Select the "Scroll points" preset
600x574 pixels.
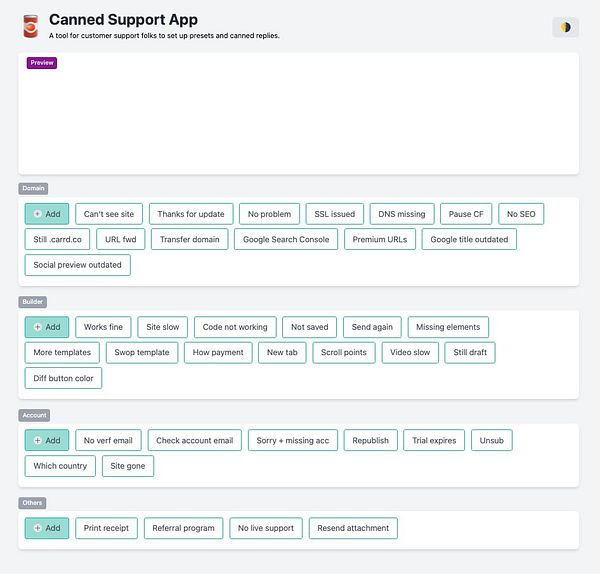point(344,352)
